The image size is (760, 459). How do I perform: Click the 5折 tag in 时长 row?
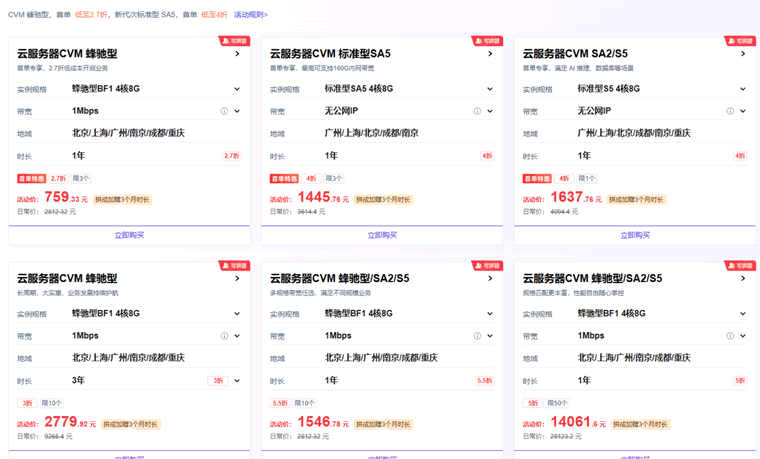click(x=740, y=380)
